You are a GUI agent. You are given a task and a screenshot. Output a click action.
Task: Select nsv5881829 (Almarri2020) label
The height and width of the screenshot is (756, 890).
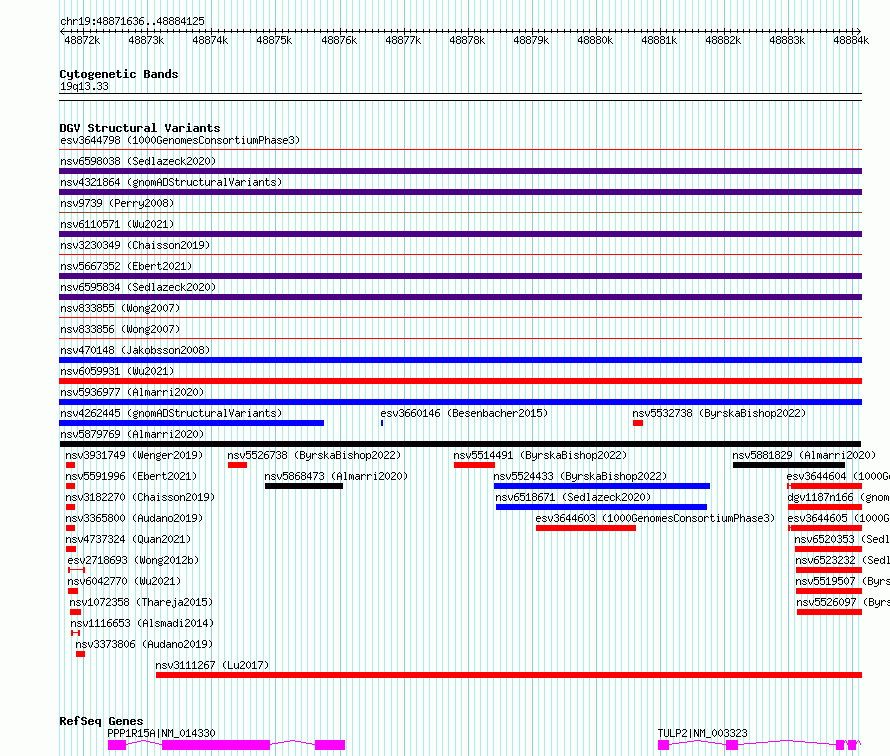[804, 455]
